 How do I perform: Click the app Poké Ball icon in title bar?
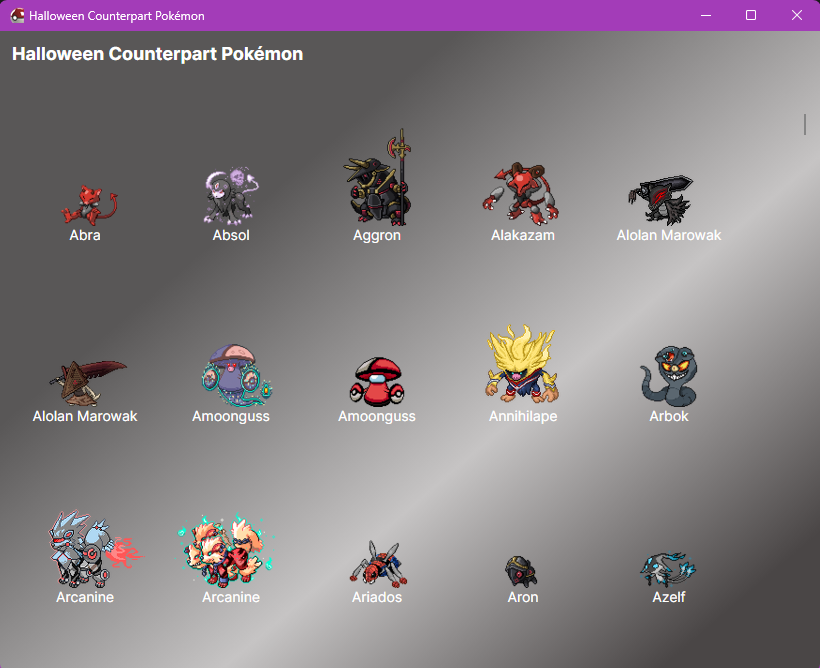pyautogui.click(x=17, y=15)
